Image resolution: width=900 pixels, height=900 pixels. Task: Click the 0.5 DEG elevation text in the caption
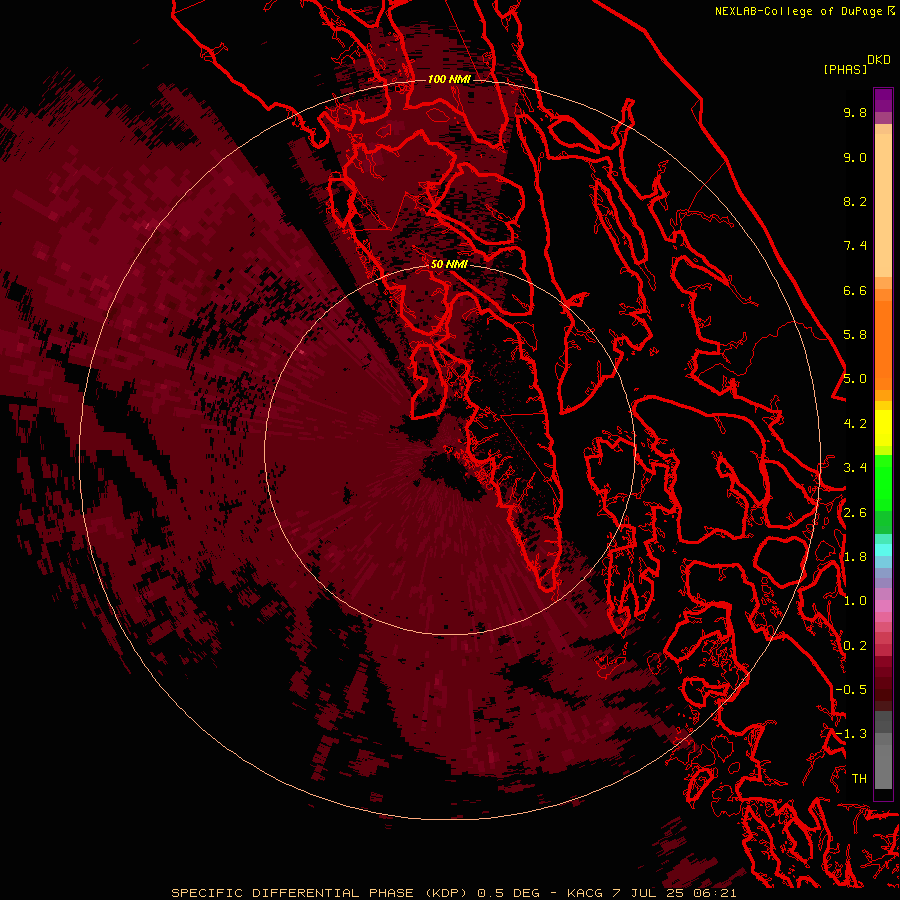coord(509,893)
